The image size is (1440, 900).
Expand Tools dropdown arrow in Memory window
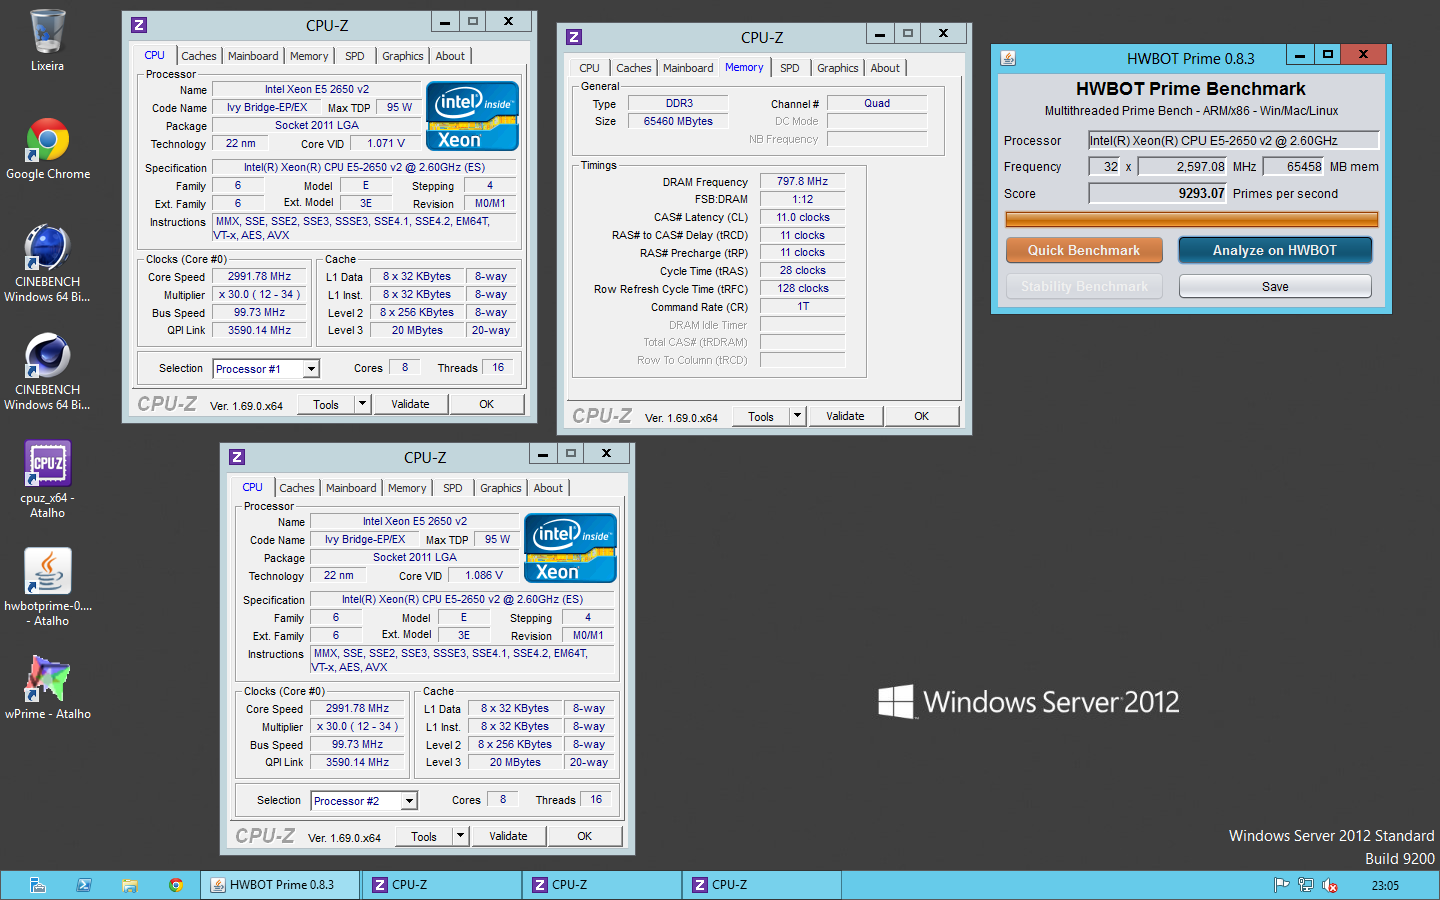(797, 416)
